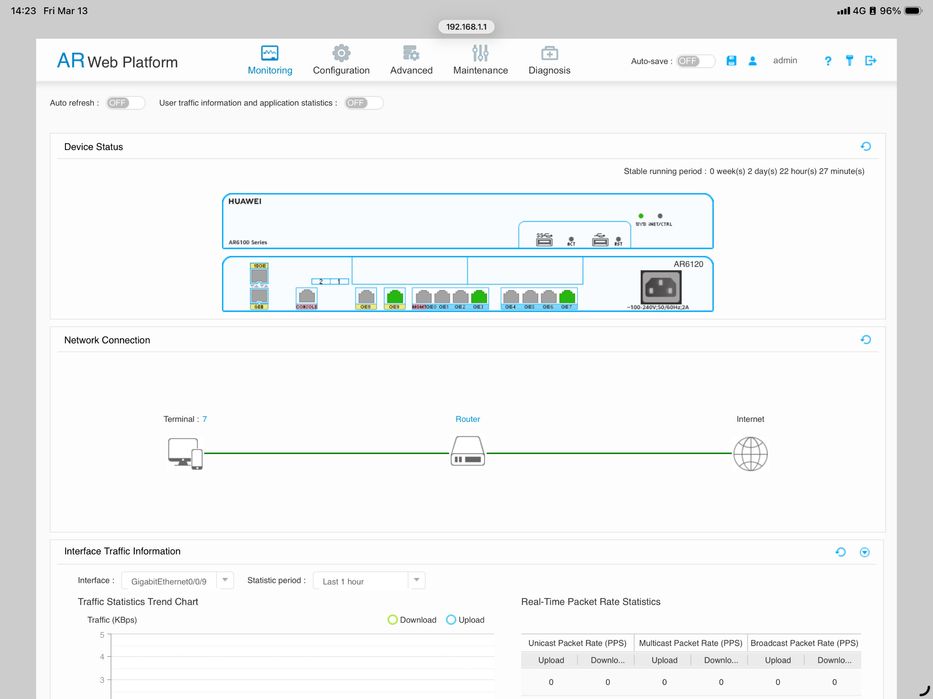The image size is (933, 699).
Task: Open the Monitoring tab
Action: (x=270, y=60)
